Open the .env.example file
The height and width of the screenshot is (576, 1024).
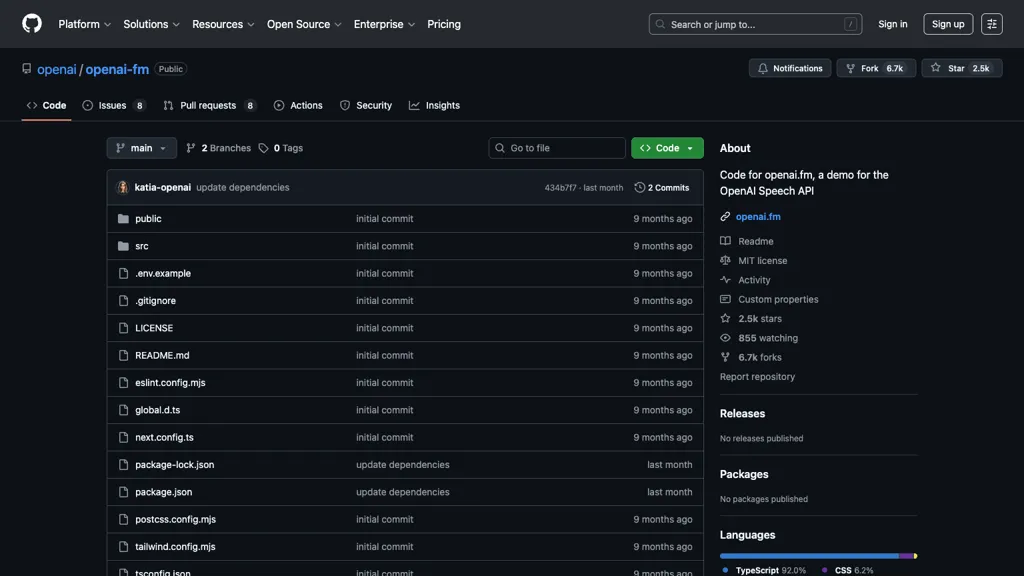click(163, 274)
